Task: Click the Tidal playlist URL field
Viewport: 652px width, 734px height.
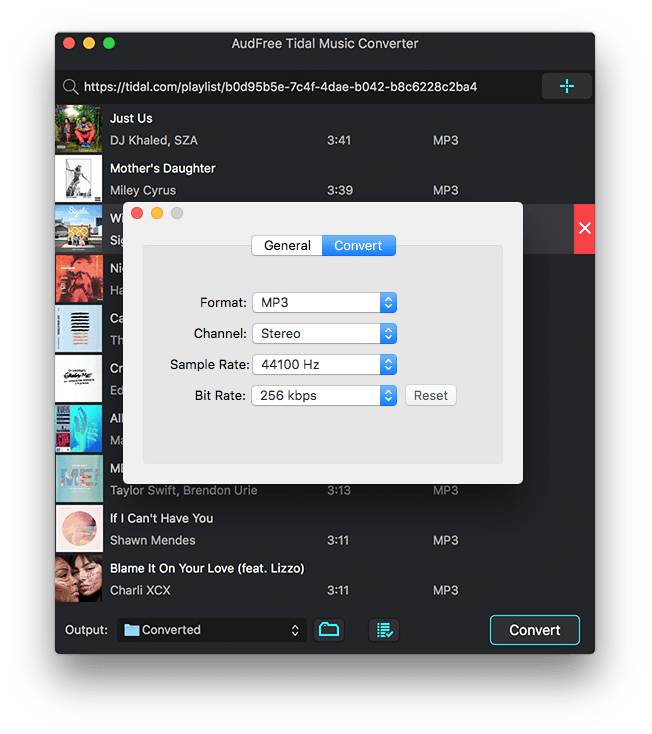Action: pyautogui.click(x=280, y=87)
